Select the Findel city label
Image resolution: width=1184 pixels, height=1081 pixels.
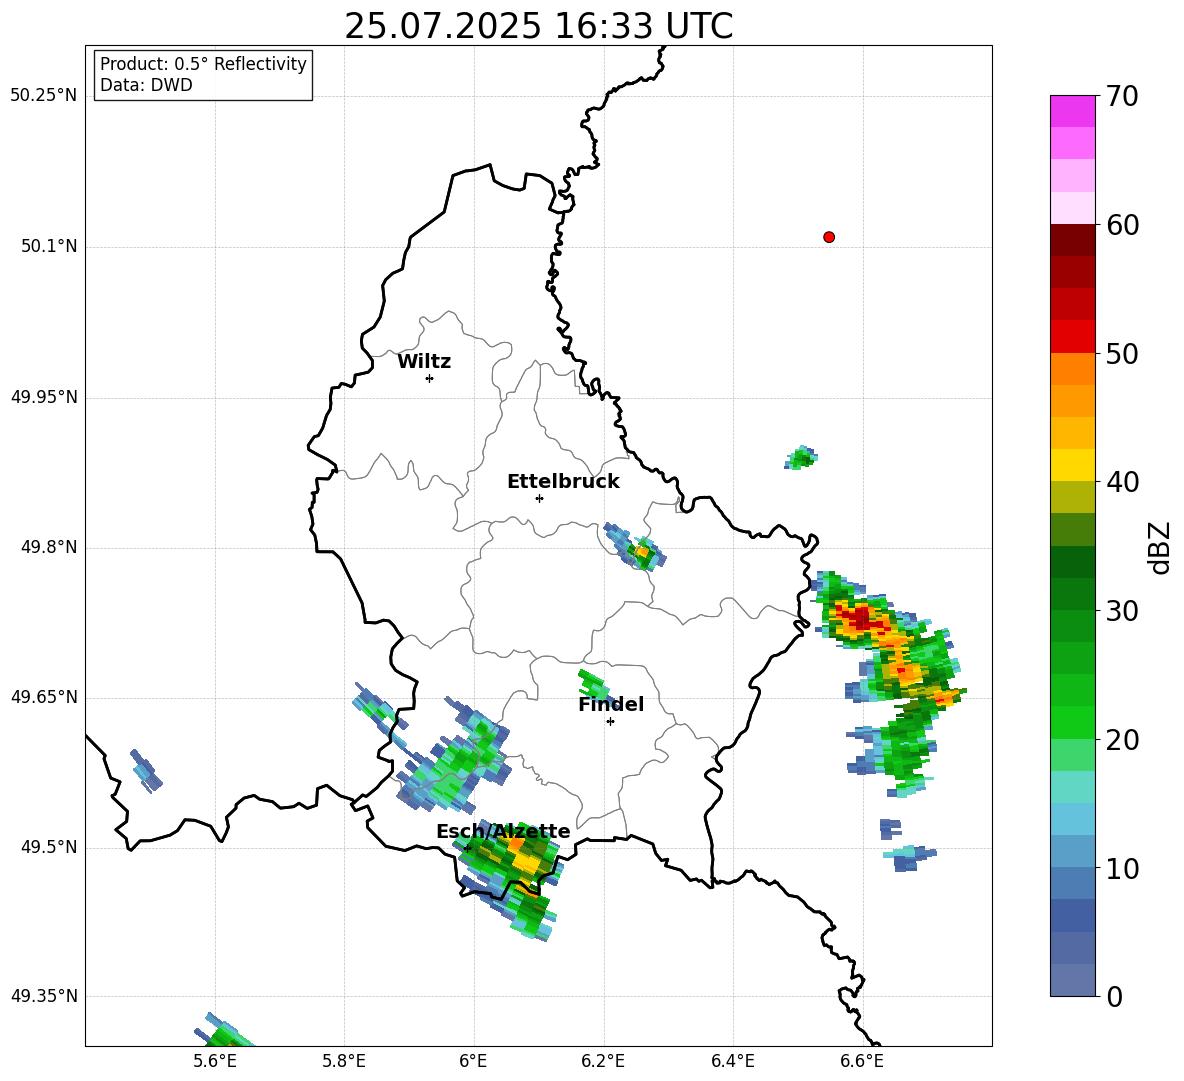(611, 705)
